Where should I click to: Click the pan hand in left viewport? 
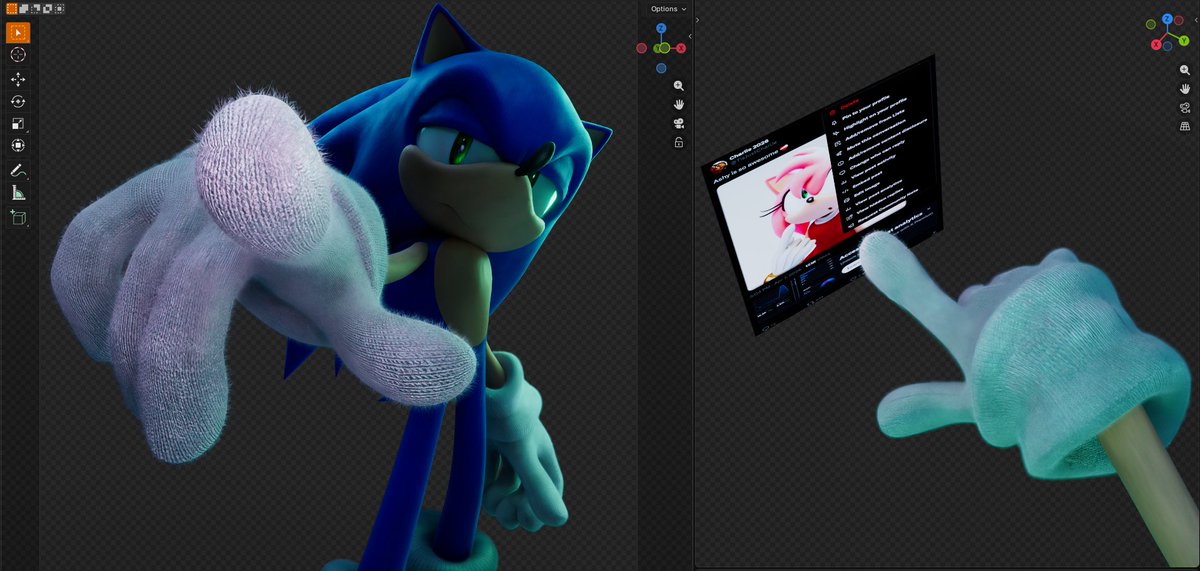pyautogui.click(x=679, y=105)
